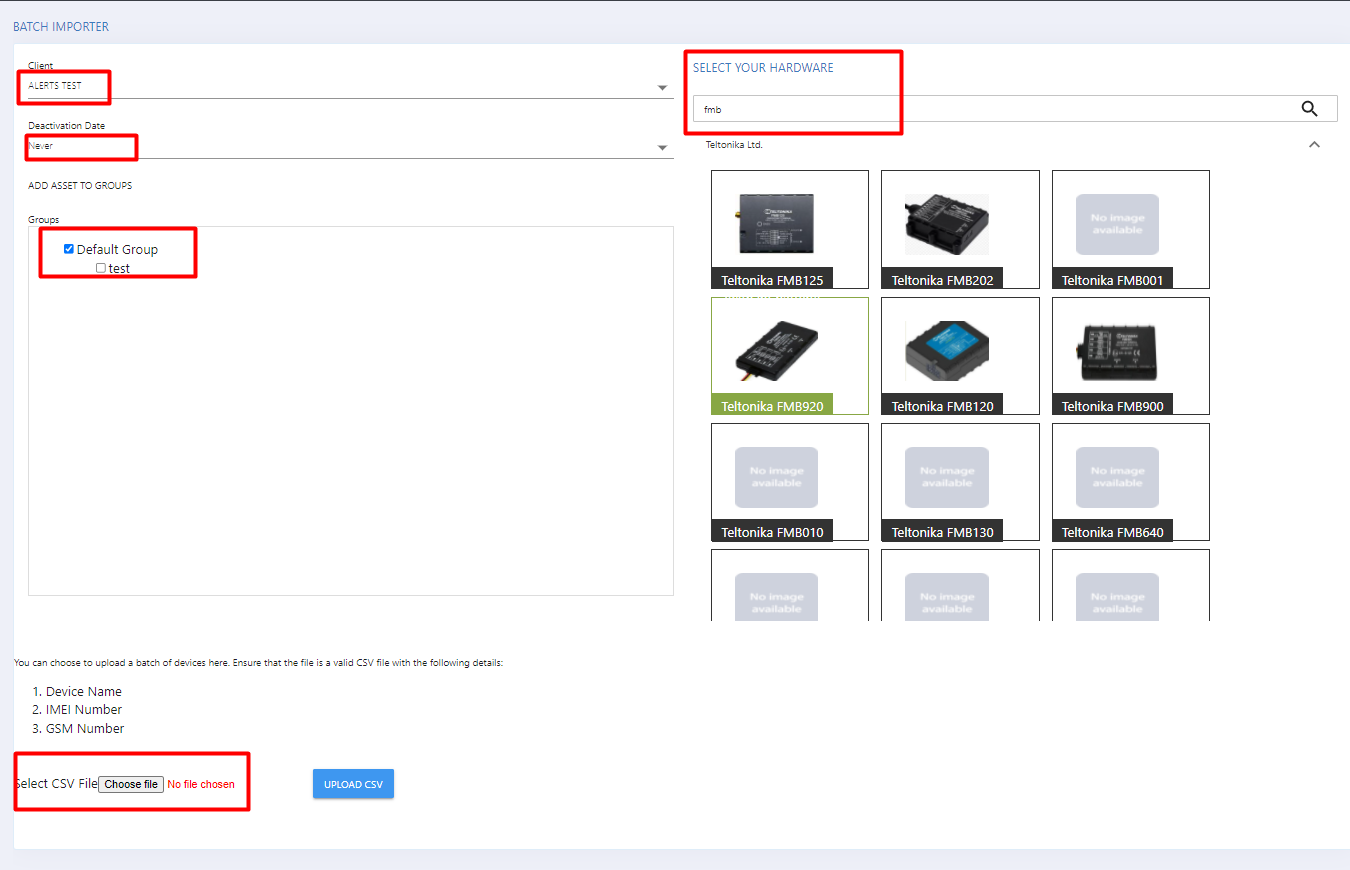Click the Device Name list item
The image size is (1350, 870).
(x=84, y=691)
